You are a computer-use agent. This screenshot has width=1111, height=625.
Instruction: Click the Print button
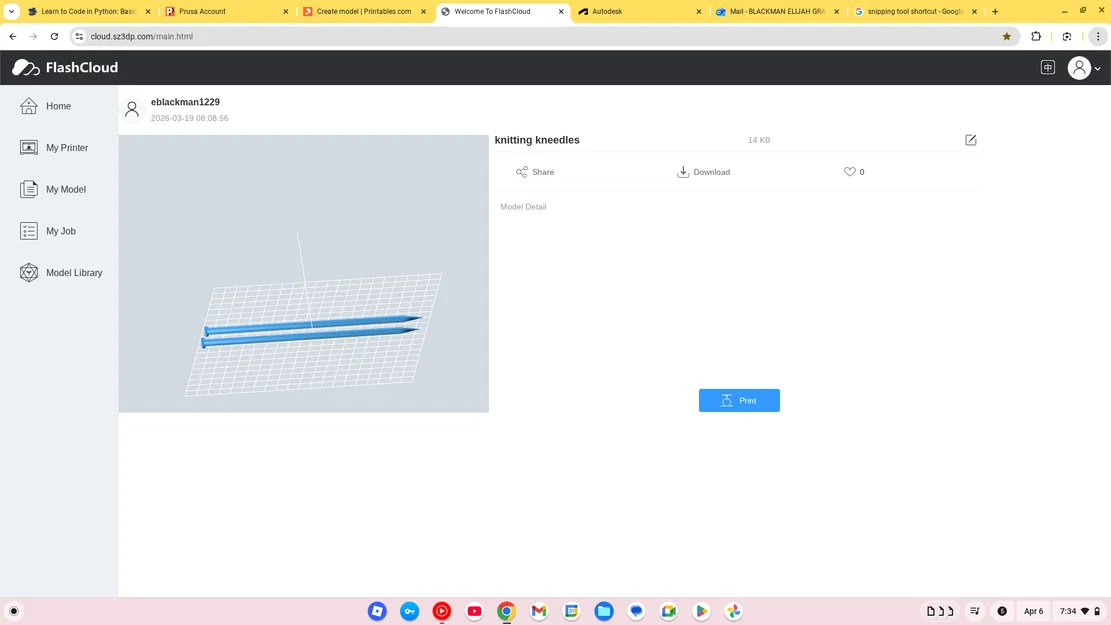click(x=739, y=400)
